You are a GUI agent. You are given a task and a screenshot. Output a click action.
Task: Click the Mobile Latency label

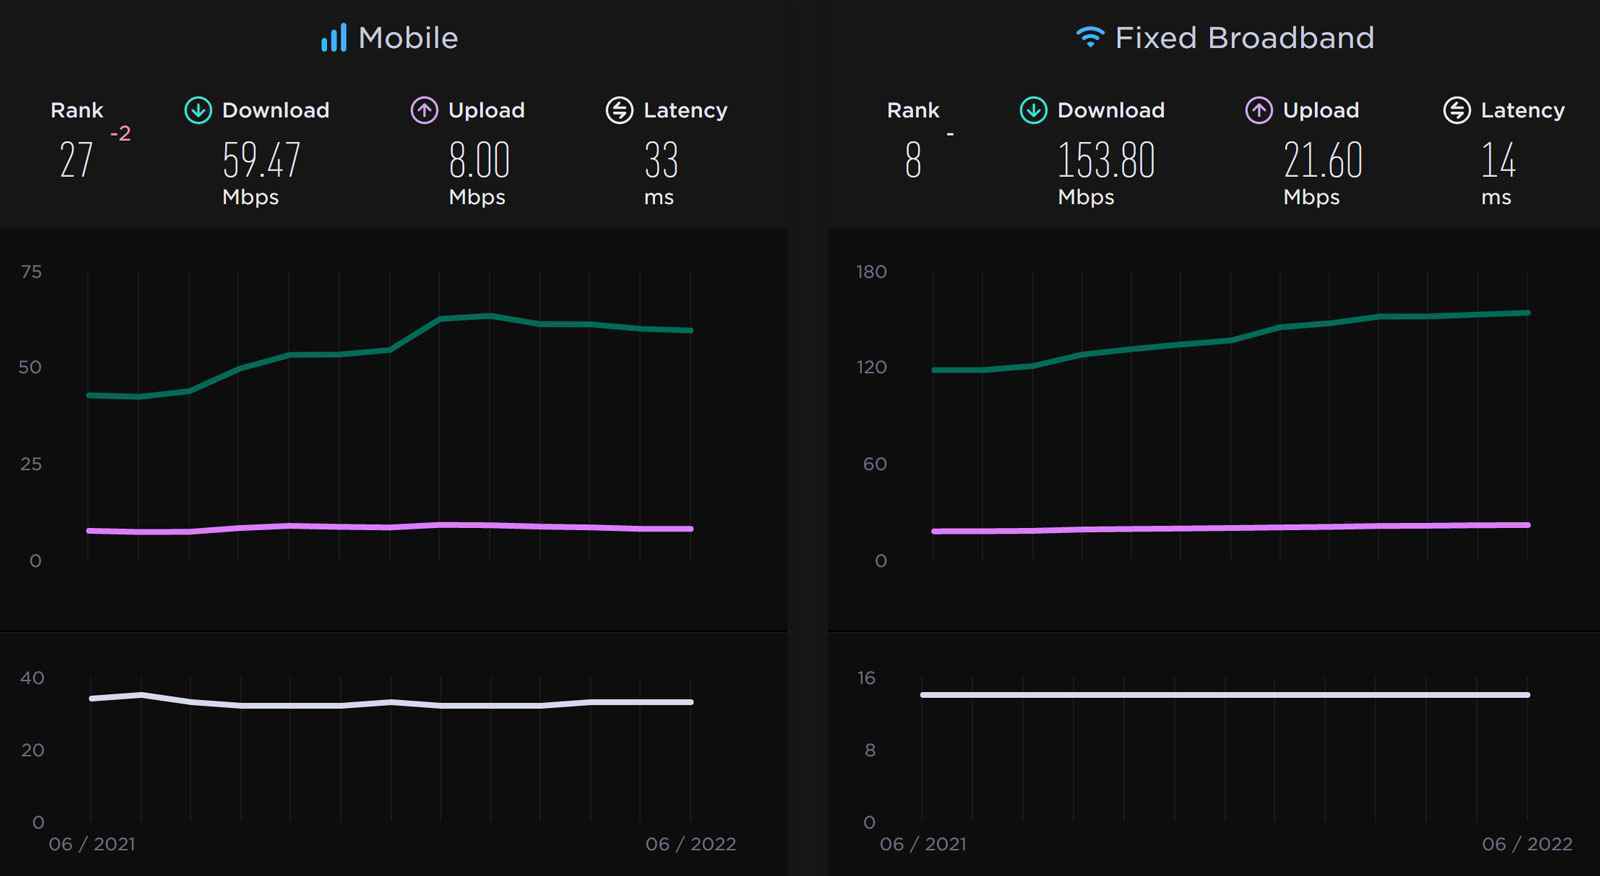(x=685, y=110)
